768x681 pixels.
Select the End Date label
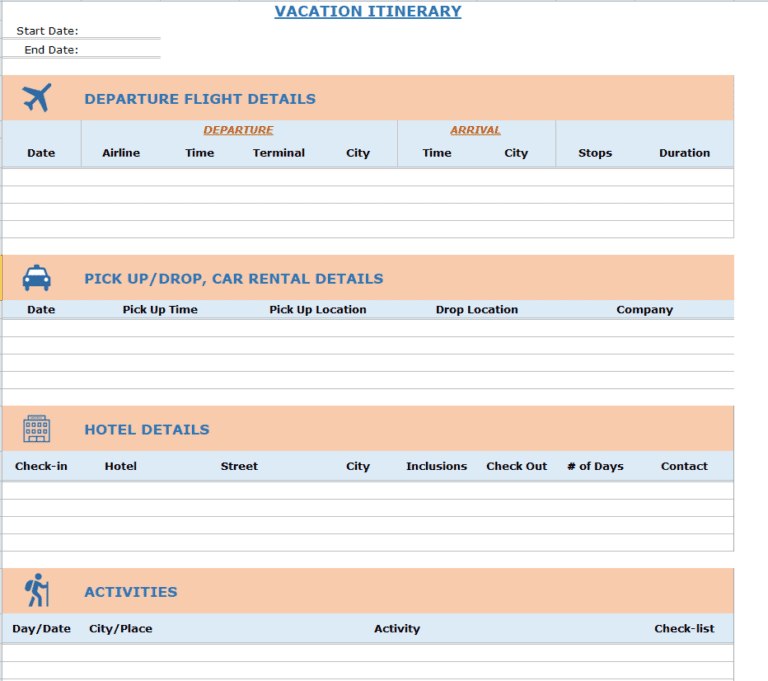coord(51,50)
